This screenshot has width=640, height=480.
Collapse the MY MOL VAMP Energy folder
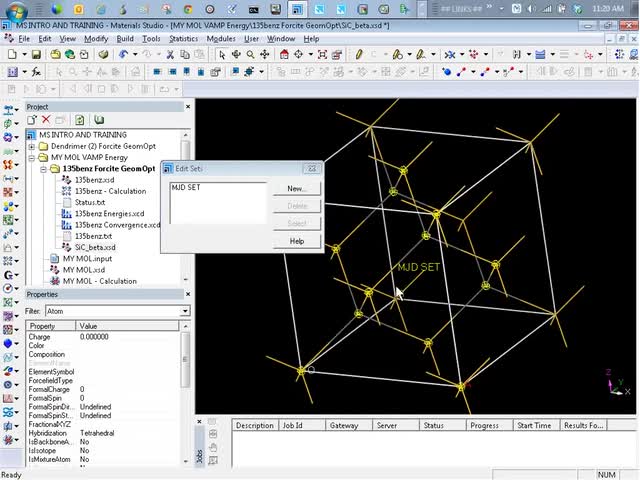[x=32, y=157]
